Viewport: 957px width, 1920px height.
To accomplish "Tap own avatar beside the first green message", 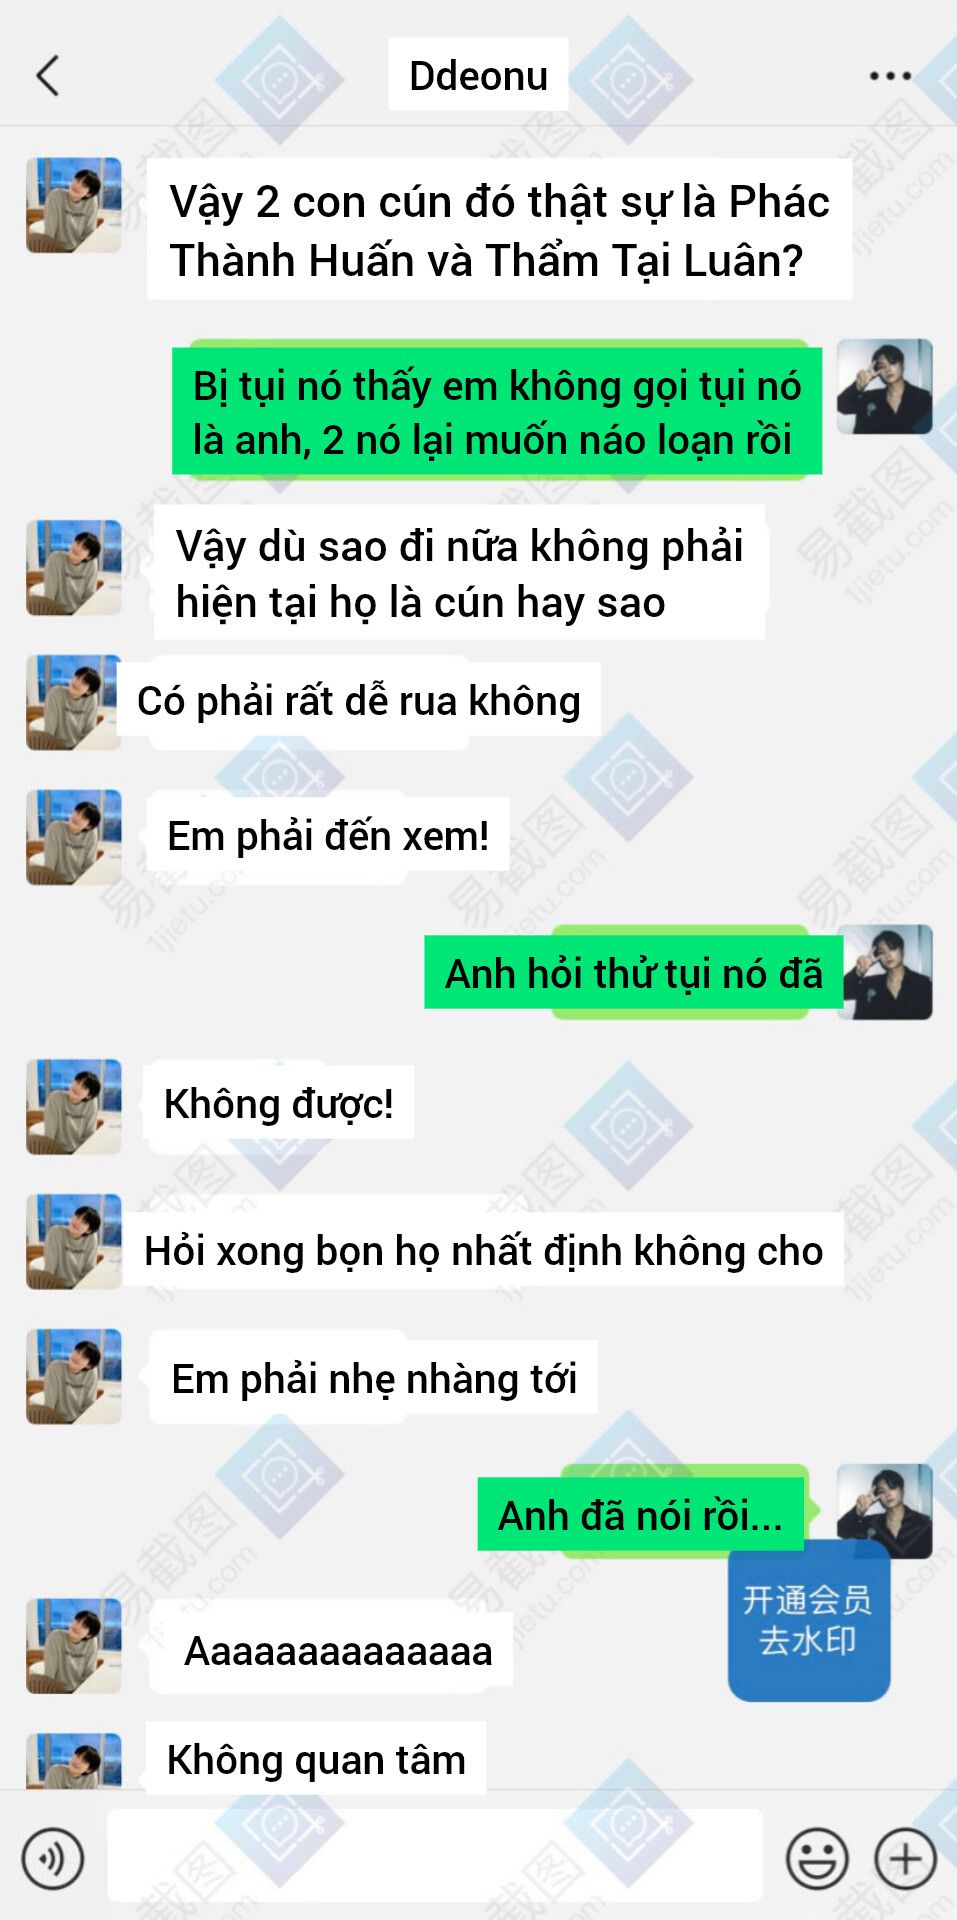I will (x=885, y=386).
